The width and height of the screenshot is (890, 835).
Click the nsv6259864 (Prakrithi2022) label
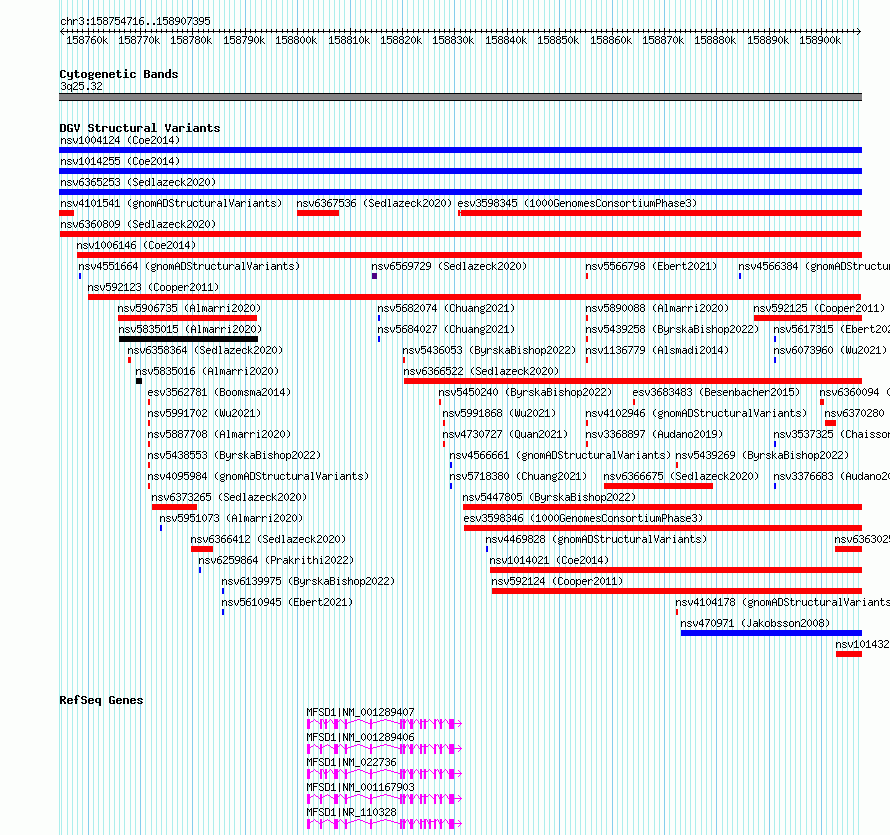[x=276, y=560]
